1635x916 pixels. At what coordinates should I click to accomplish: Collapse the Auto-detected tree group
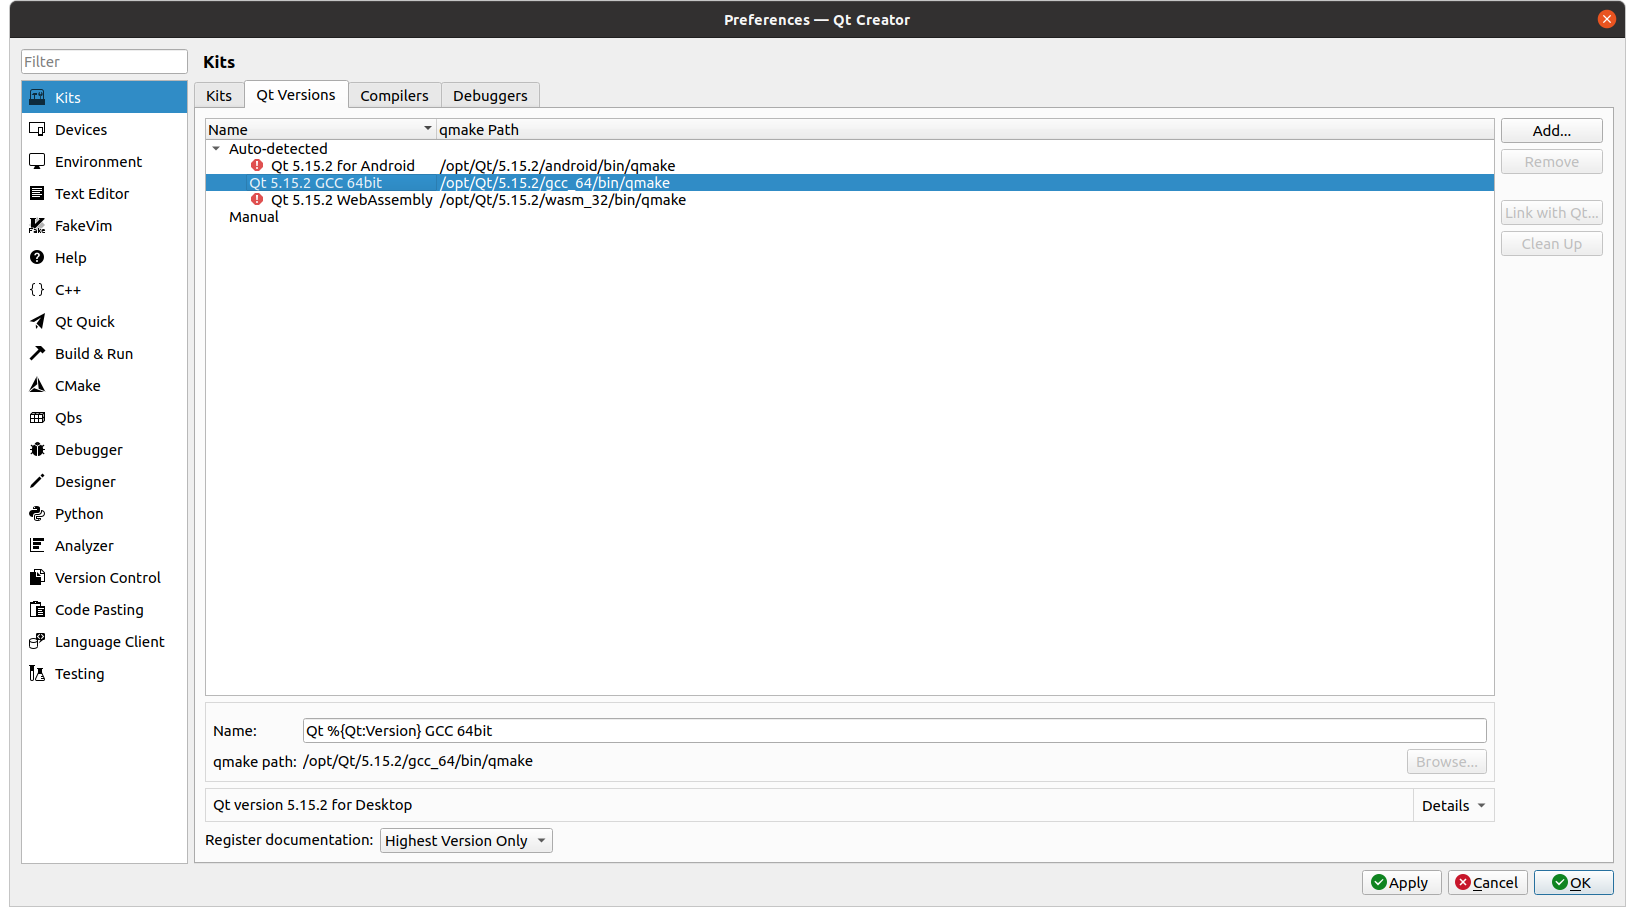216,149
